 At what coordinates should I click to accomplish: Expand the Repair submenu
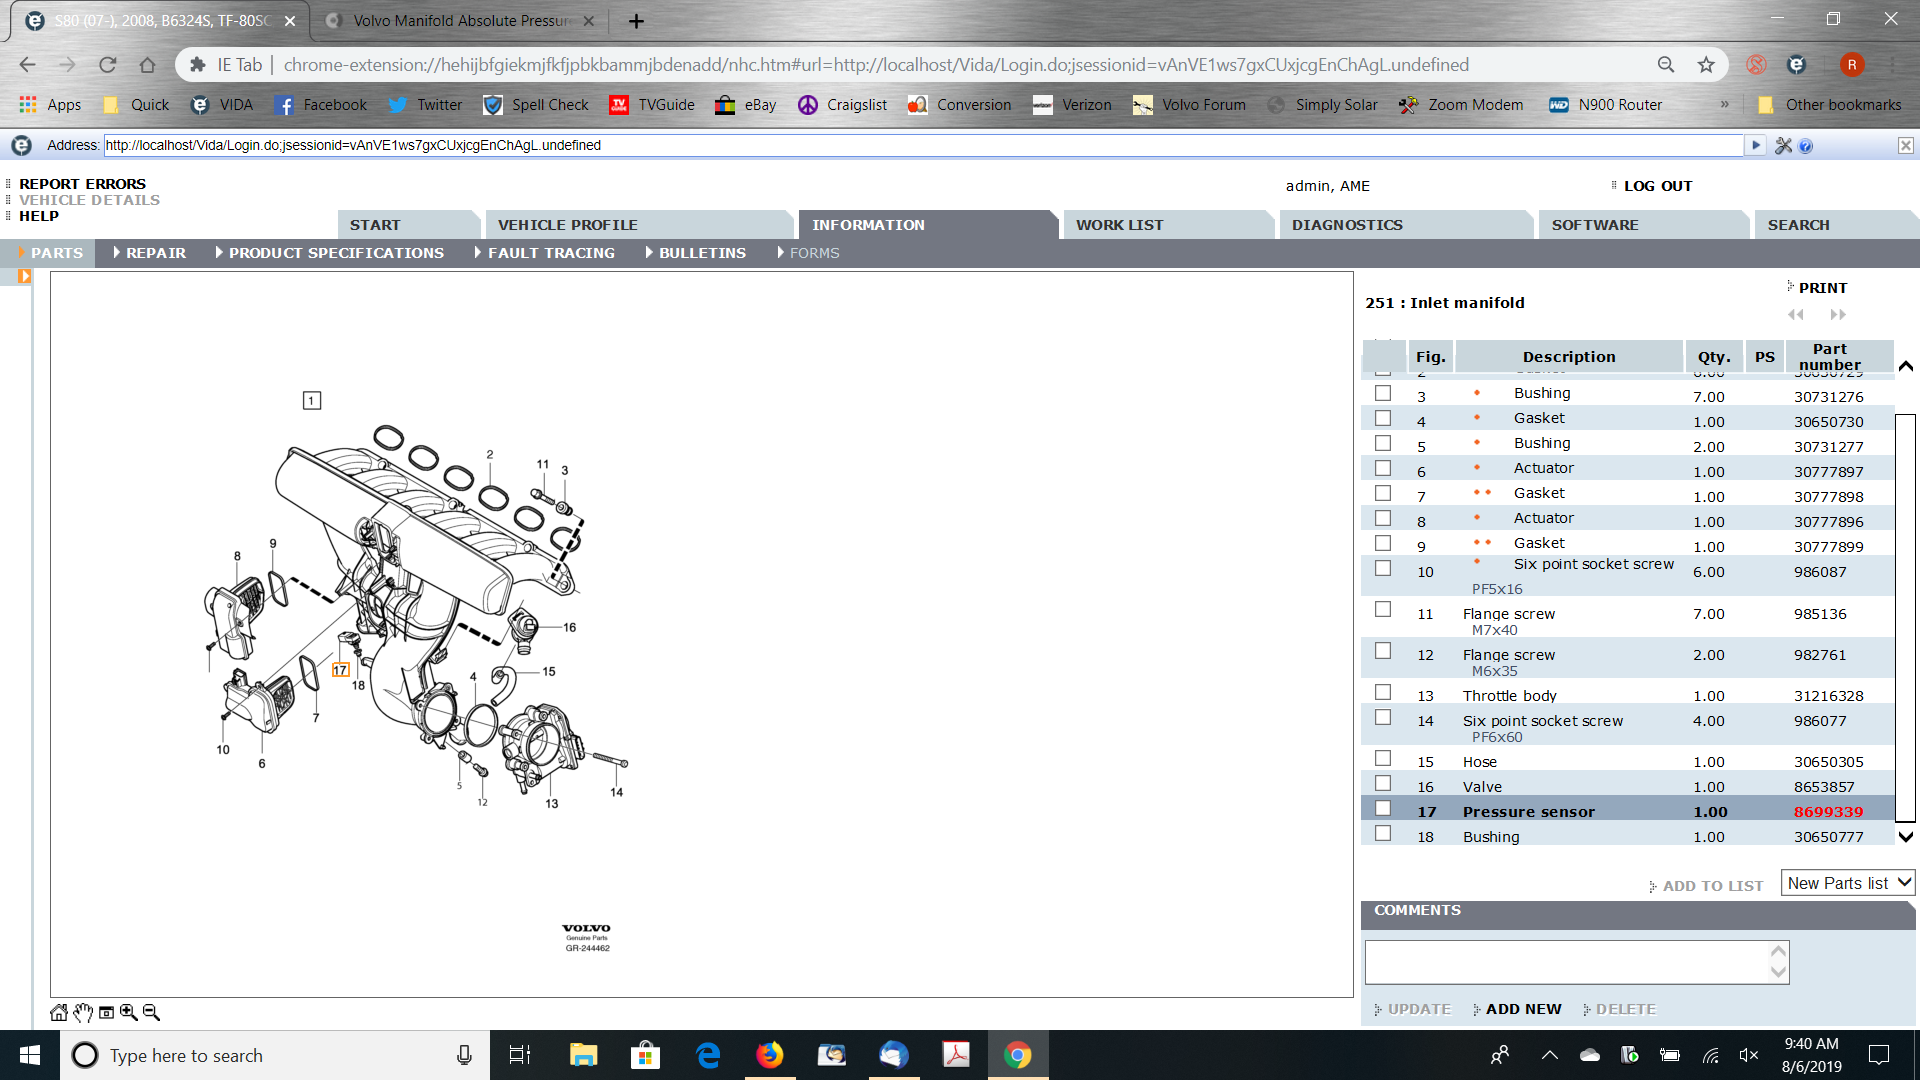click(x=149, y=253)
